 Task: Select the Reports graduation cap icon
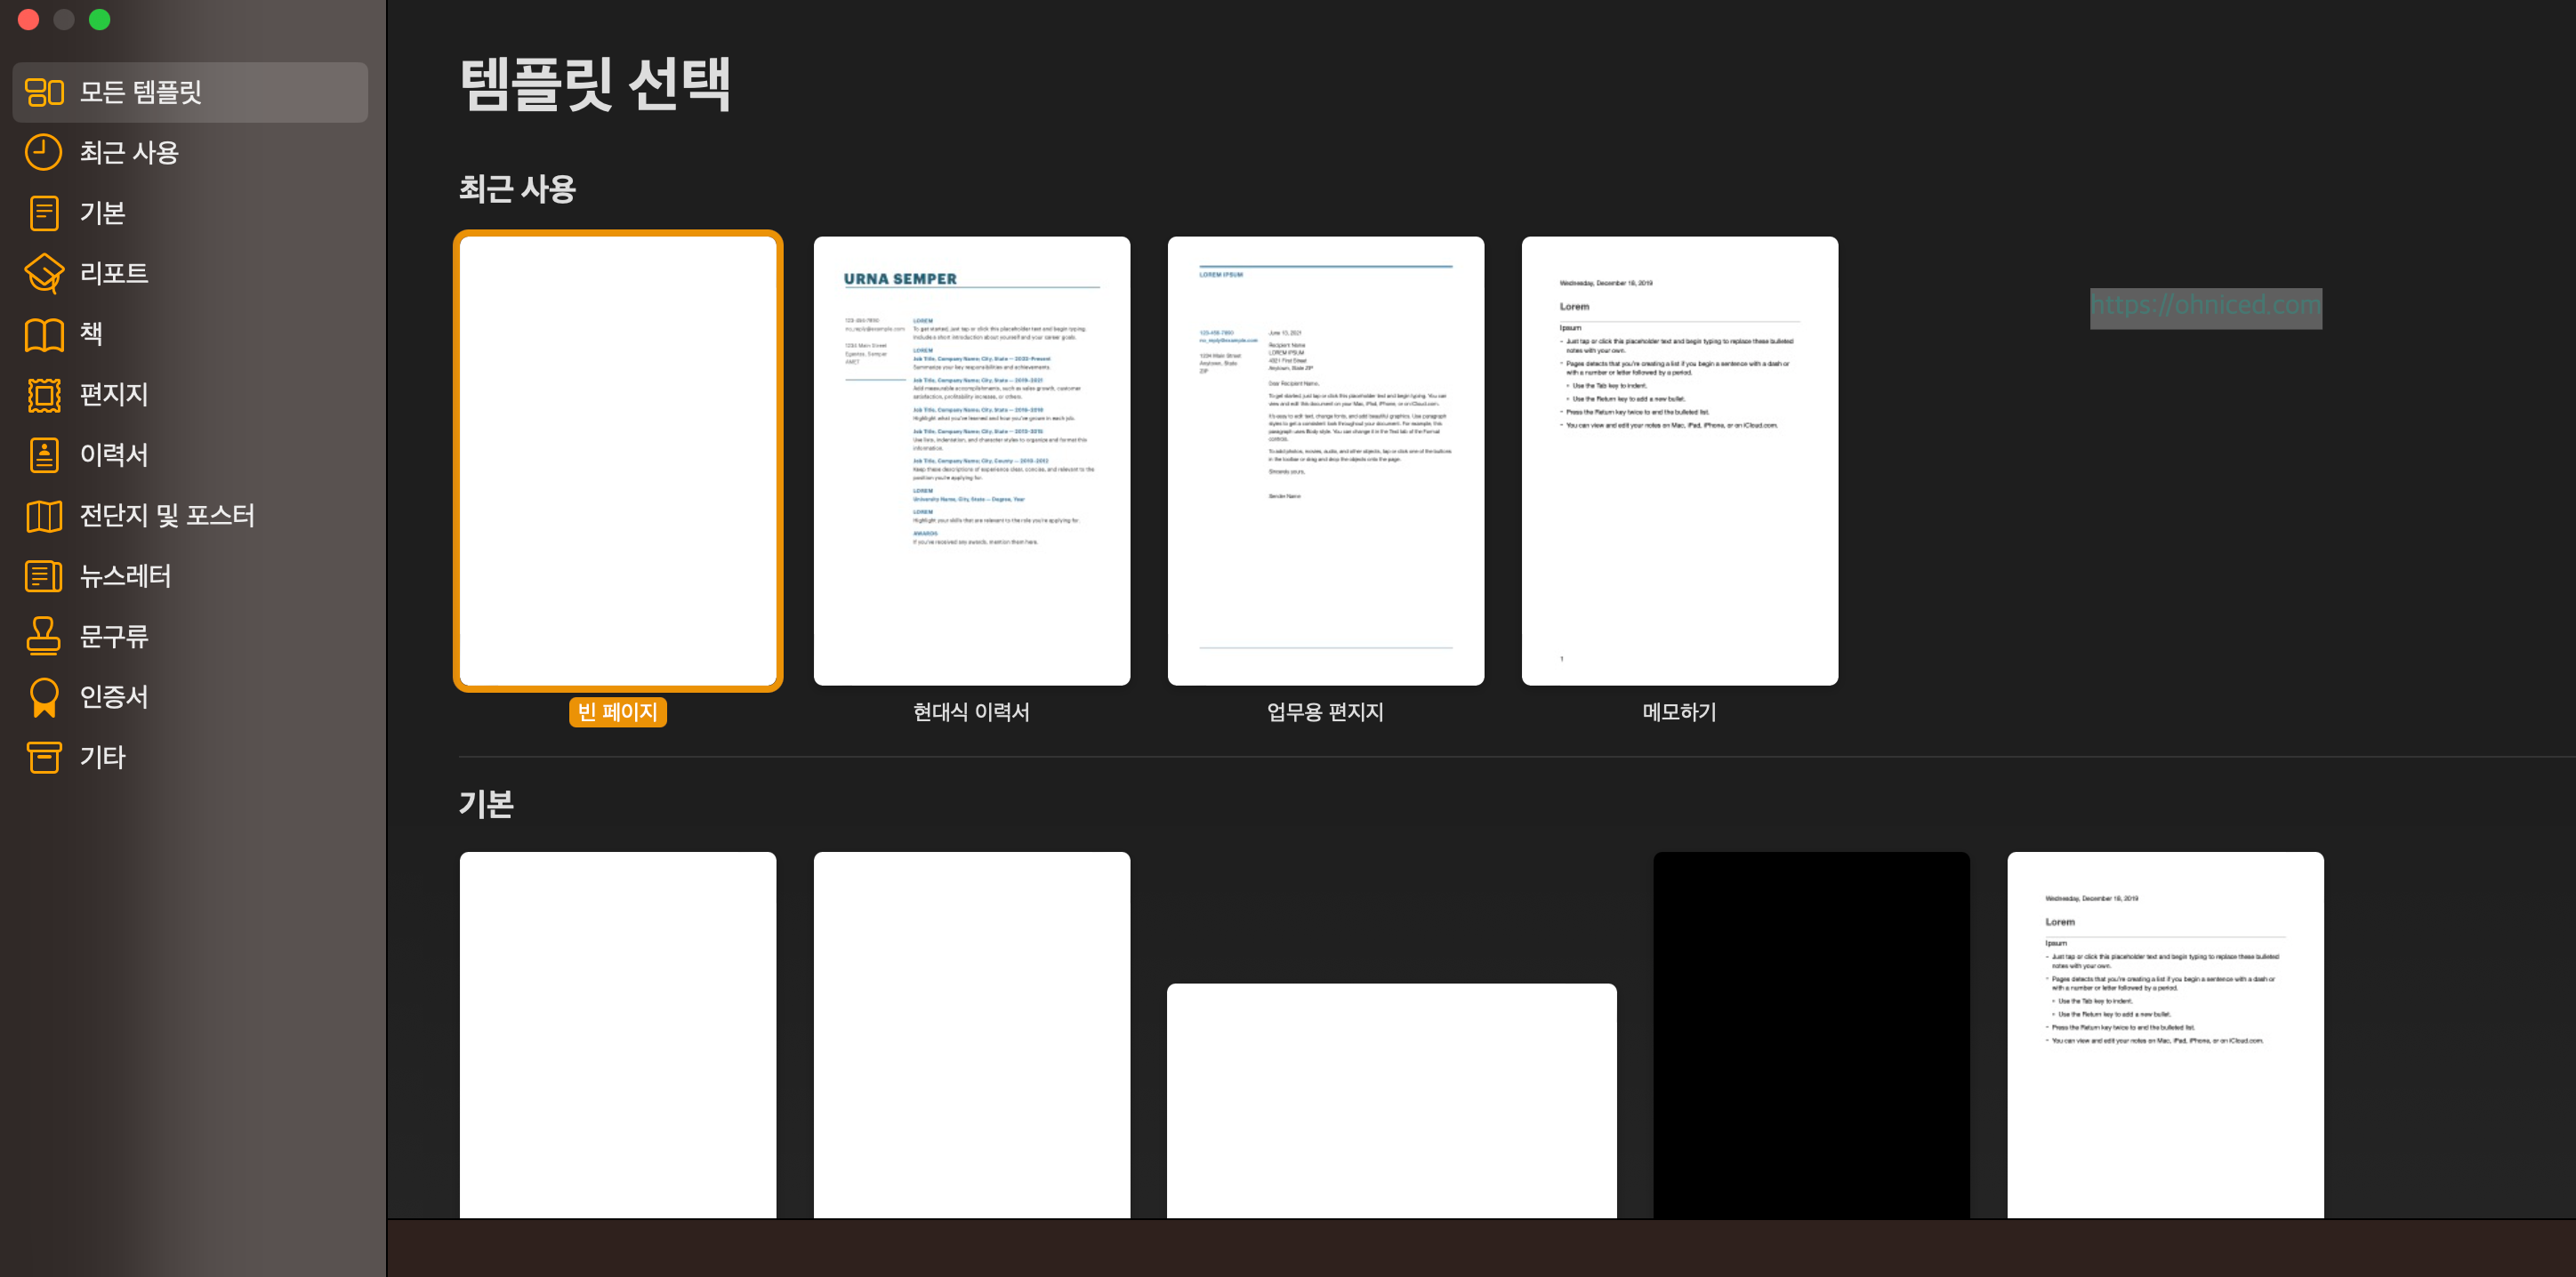click(44, 273)
